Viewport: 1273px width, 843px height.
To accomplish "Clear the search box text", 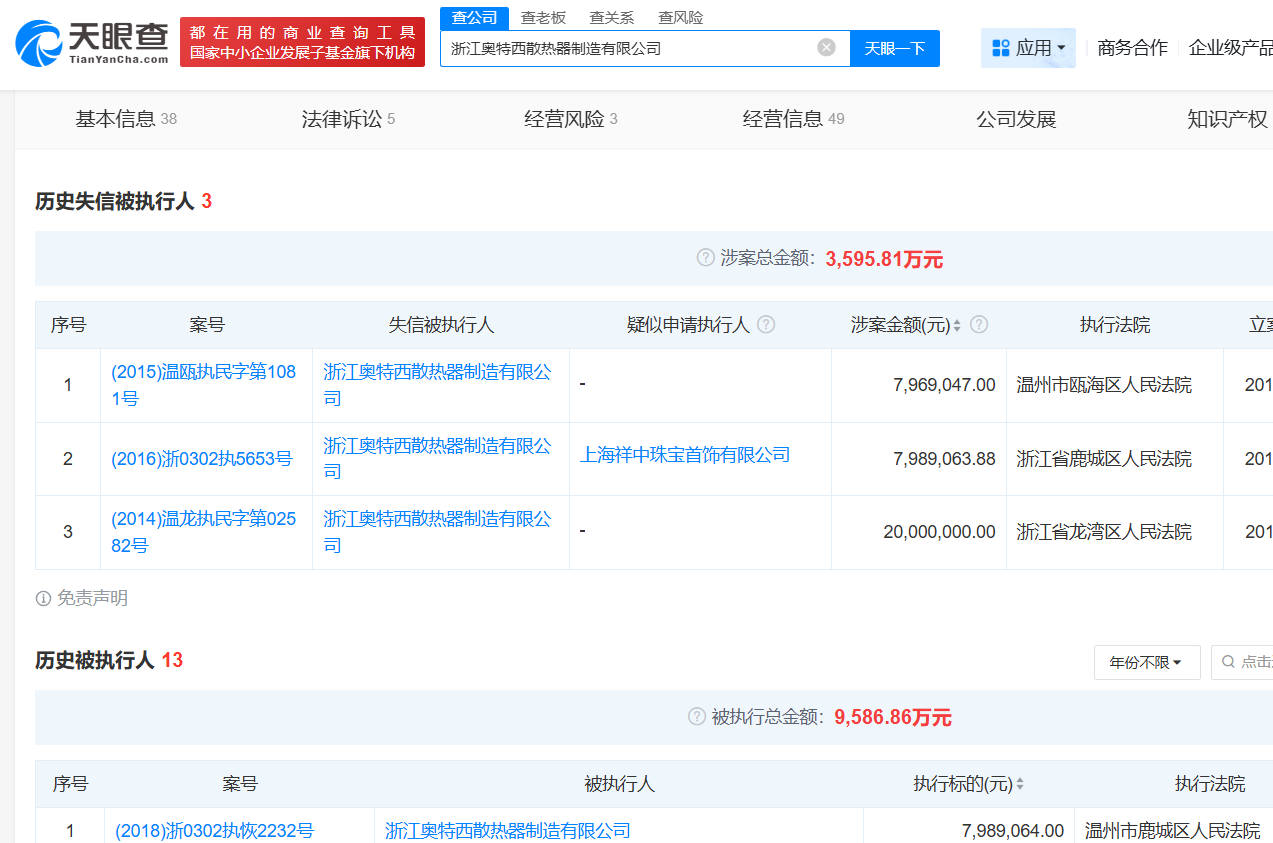I will coord(826,47).
